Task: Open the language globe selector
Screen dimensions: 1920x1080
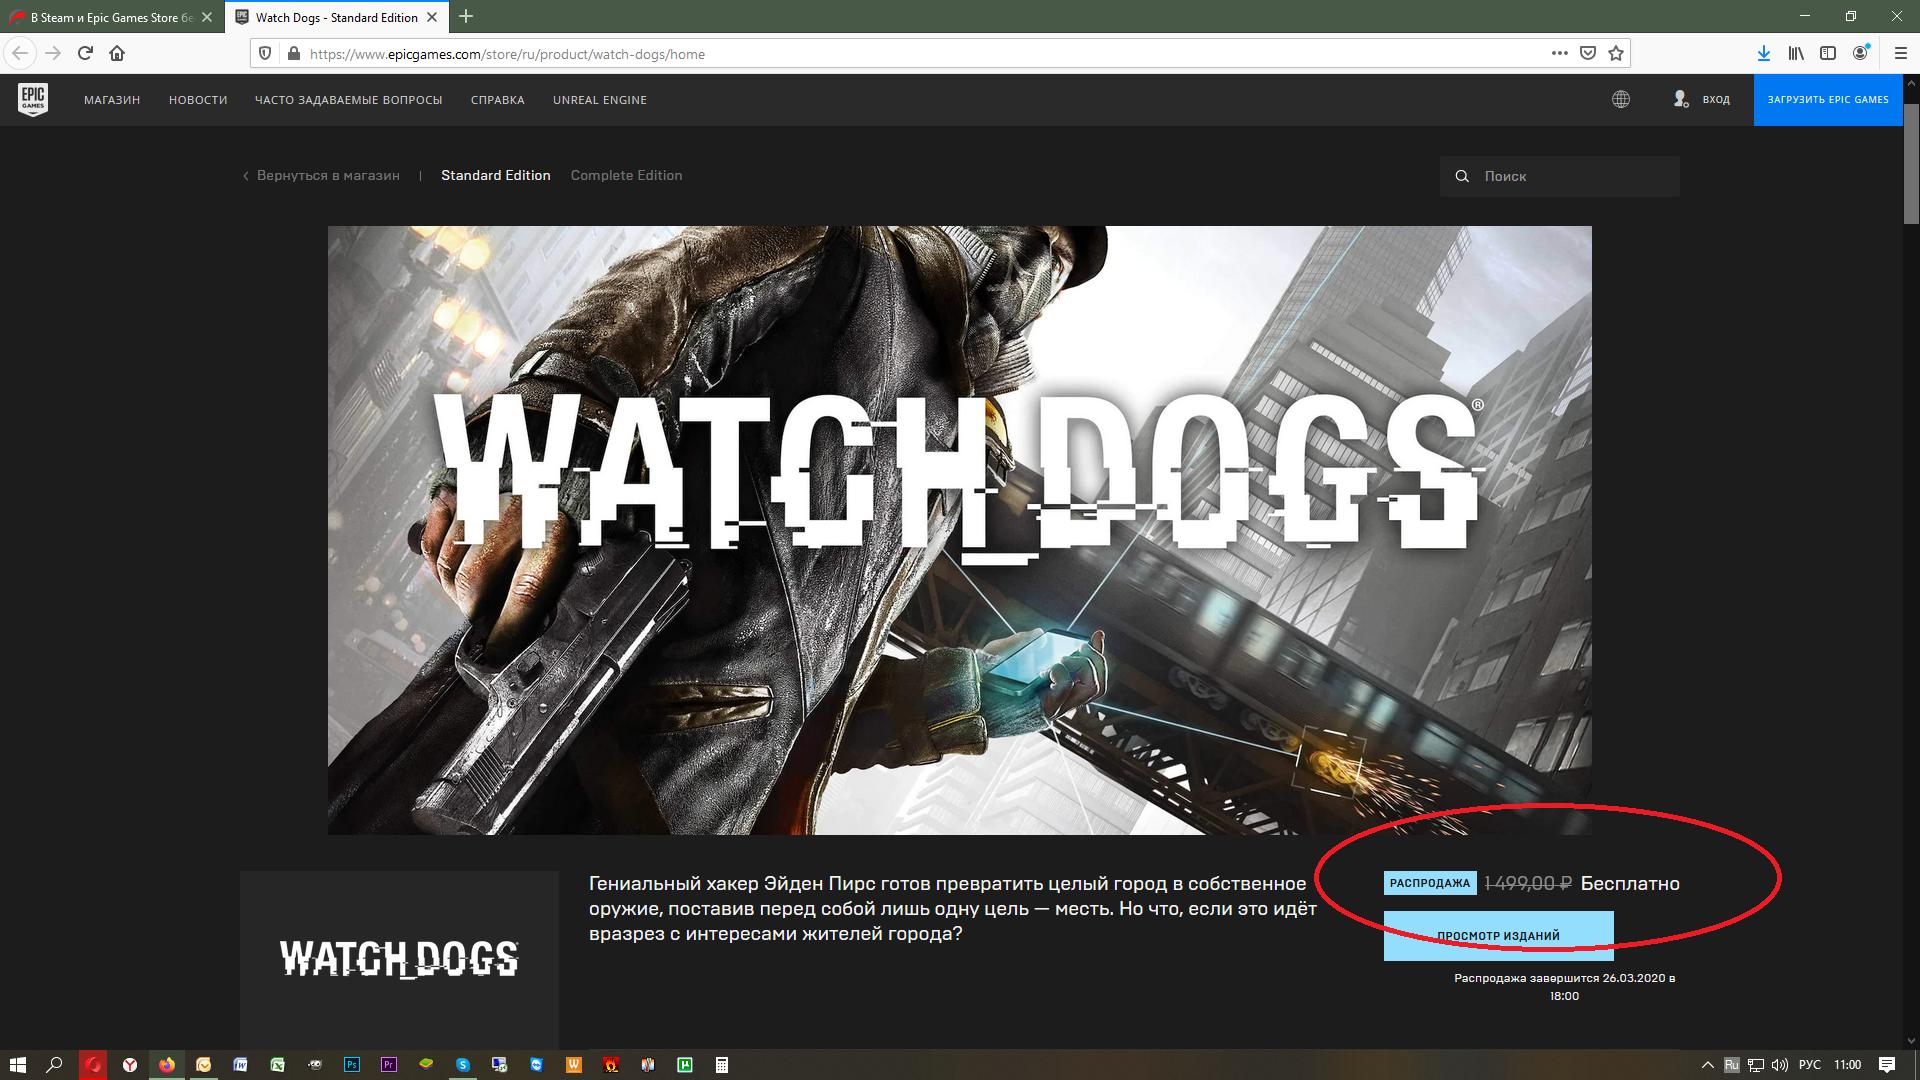Action: pos(1621,99)
